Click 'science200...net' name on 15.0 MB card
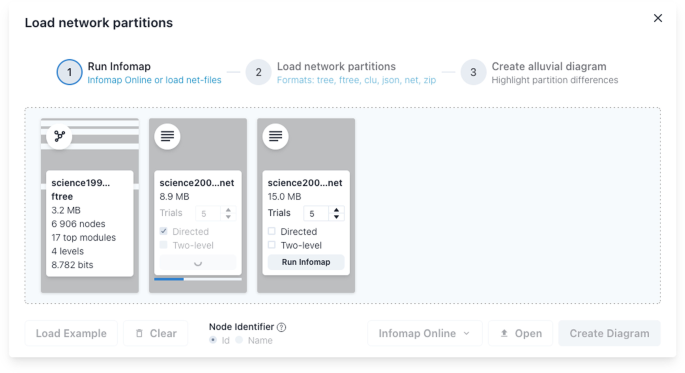Image resolution: width=685 pixels, height=373 pixels. click(x=305, y=183)
